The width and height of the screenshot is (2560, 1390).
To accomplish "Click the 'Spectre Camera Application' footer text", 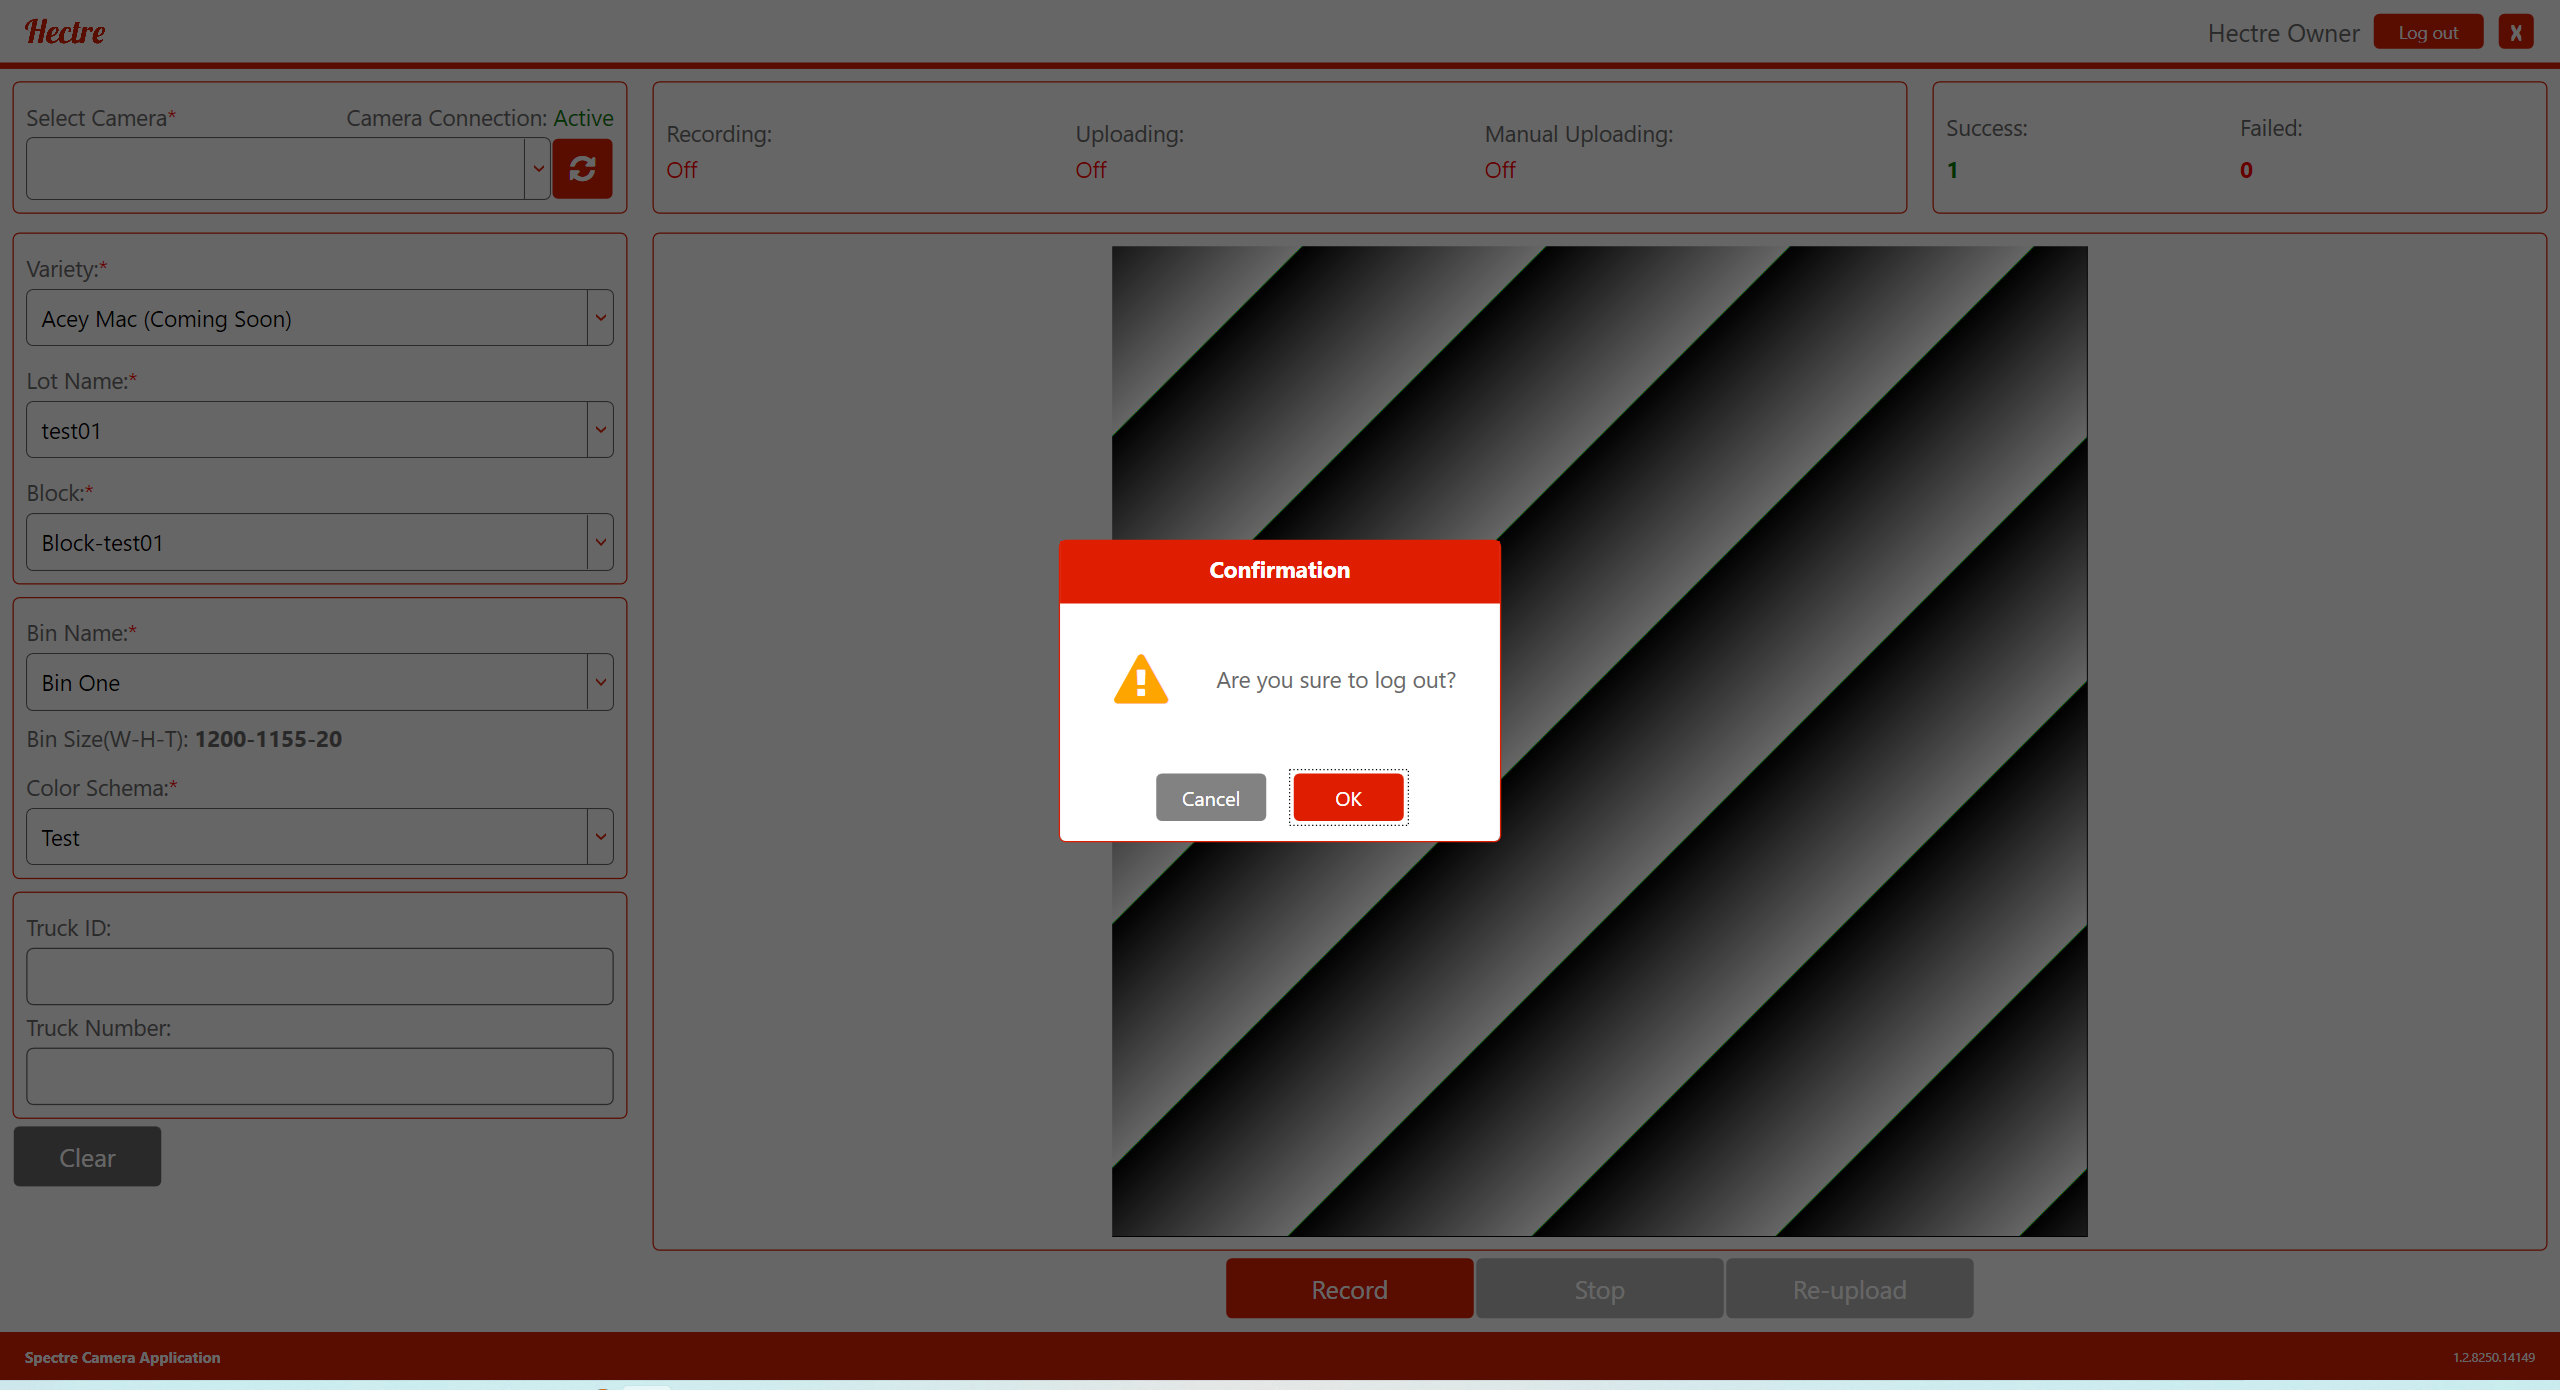I will tap(122, 1357).
